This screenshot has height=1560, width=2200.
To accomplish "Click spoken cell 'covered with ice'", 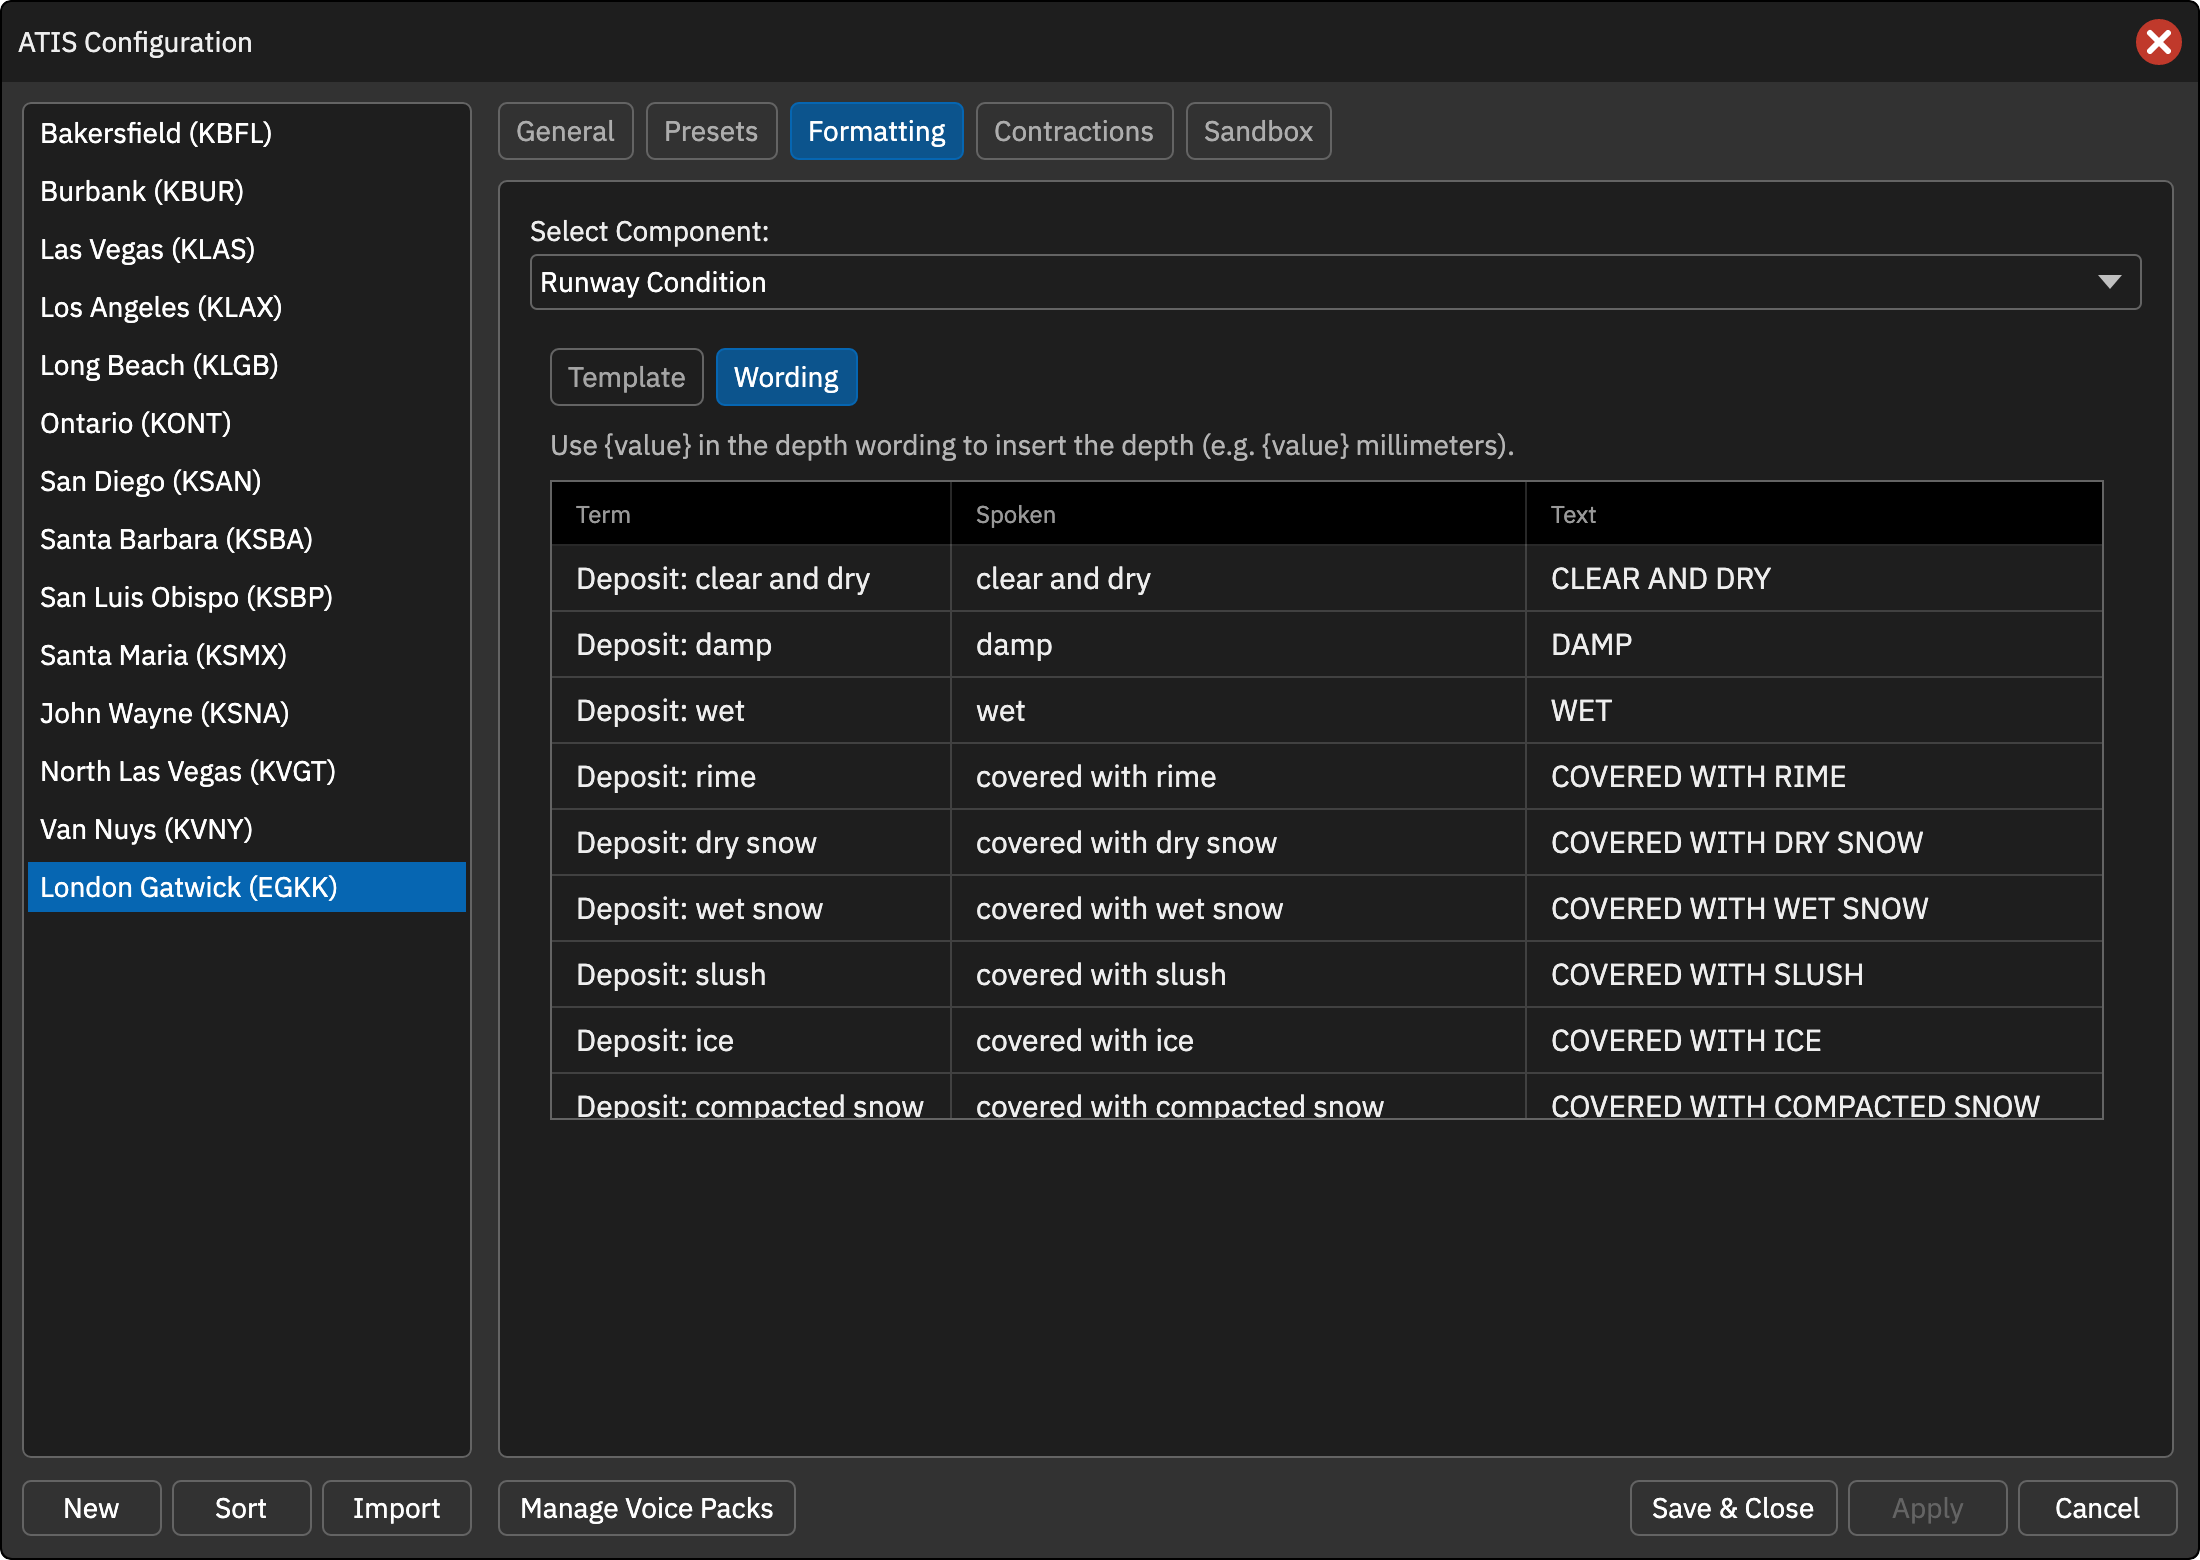I will [1238, 1040].
